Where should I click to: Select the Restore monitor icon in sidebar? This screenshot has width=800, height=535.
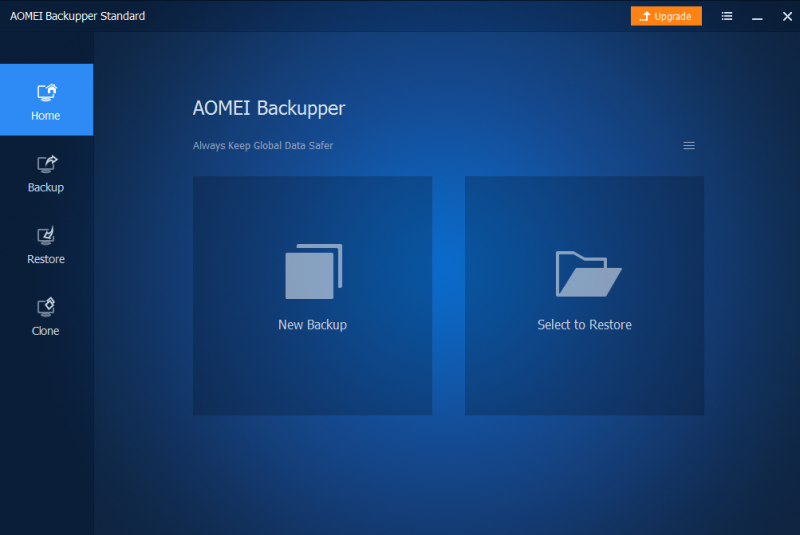[x=46, y=236]
